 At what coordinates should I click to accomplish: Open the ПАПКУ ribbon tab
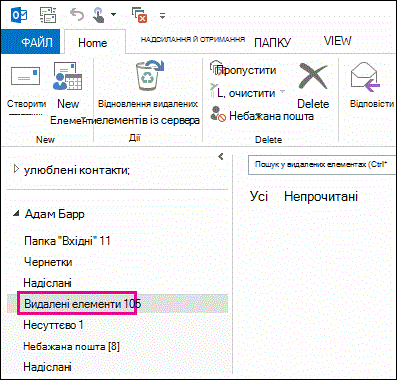[272, 42]
